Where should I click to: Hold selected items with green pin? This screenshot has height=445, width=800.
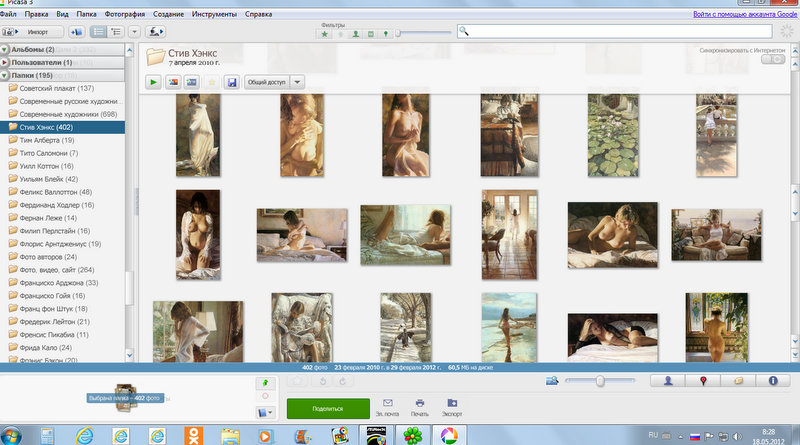click(265, 383)
